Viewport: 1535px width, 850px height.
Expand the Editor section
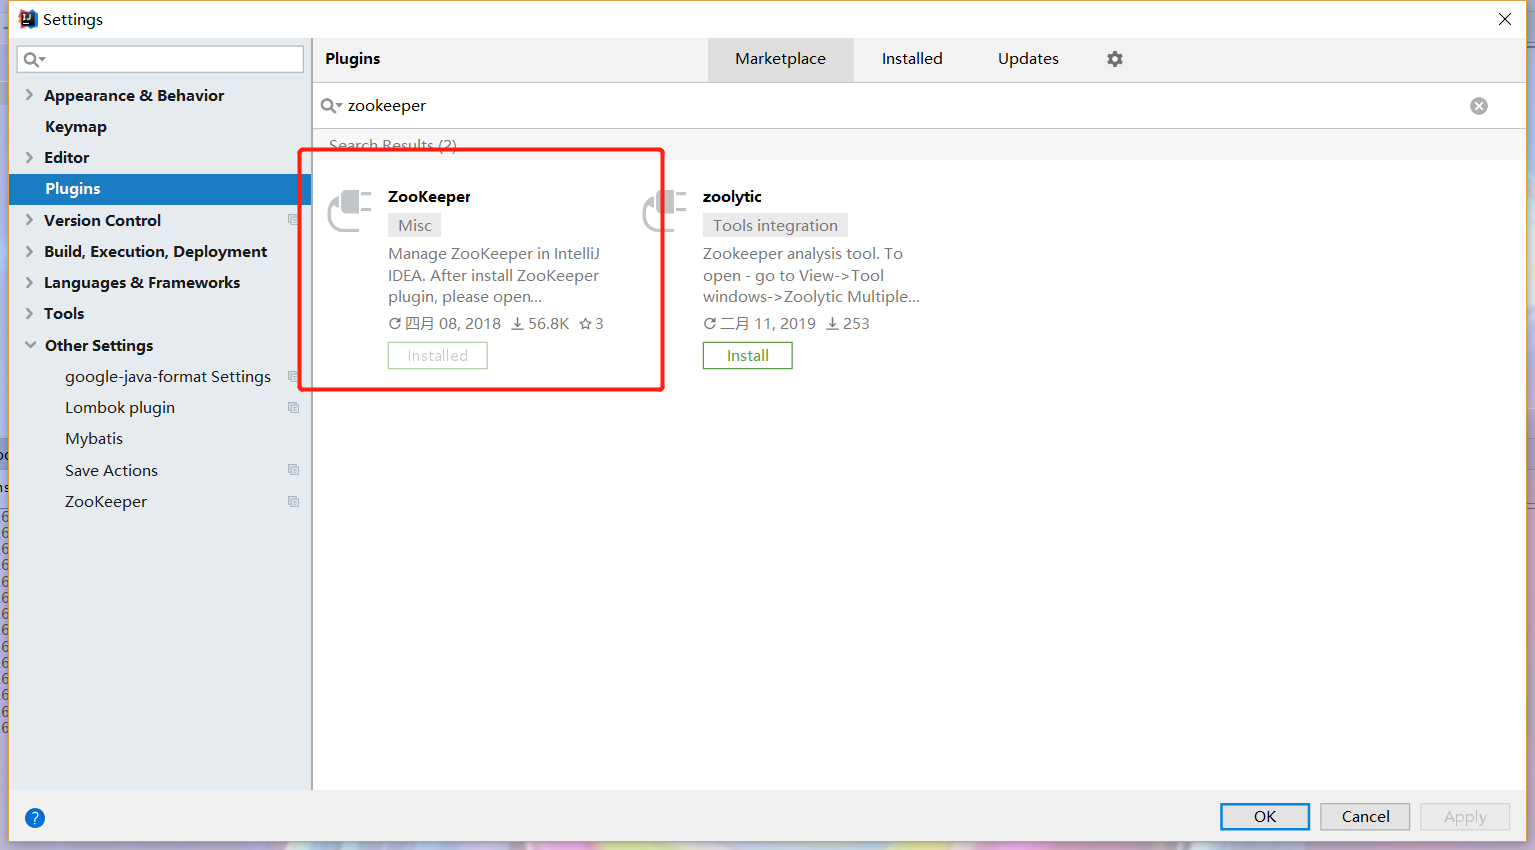pos(29,157)
